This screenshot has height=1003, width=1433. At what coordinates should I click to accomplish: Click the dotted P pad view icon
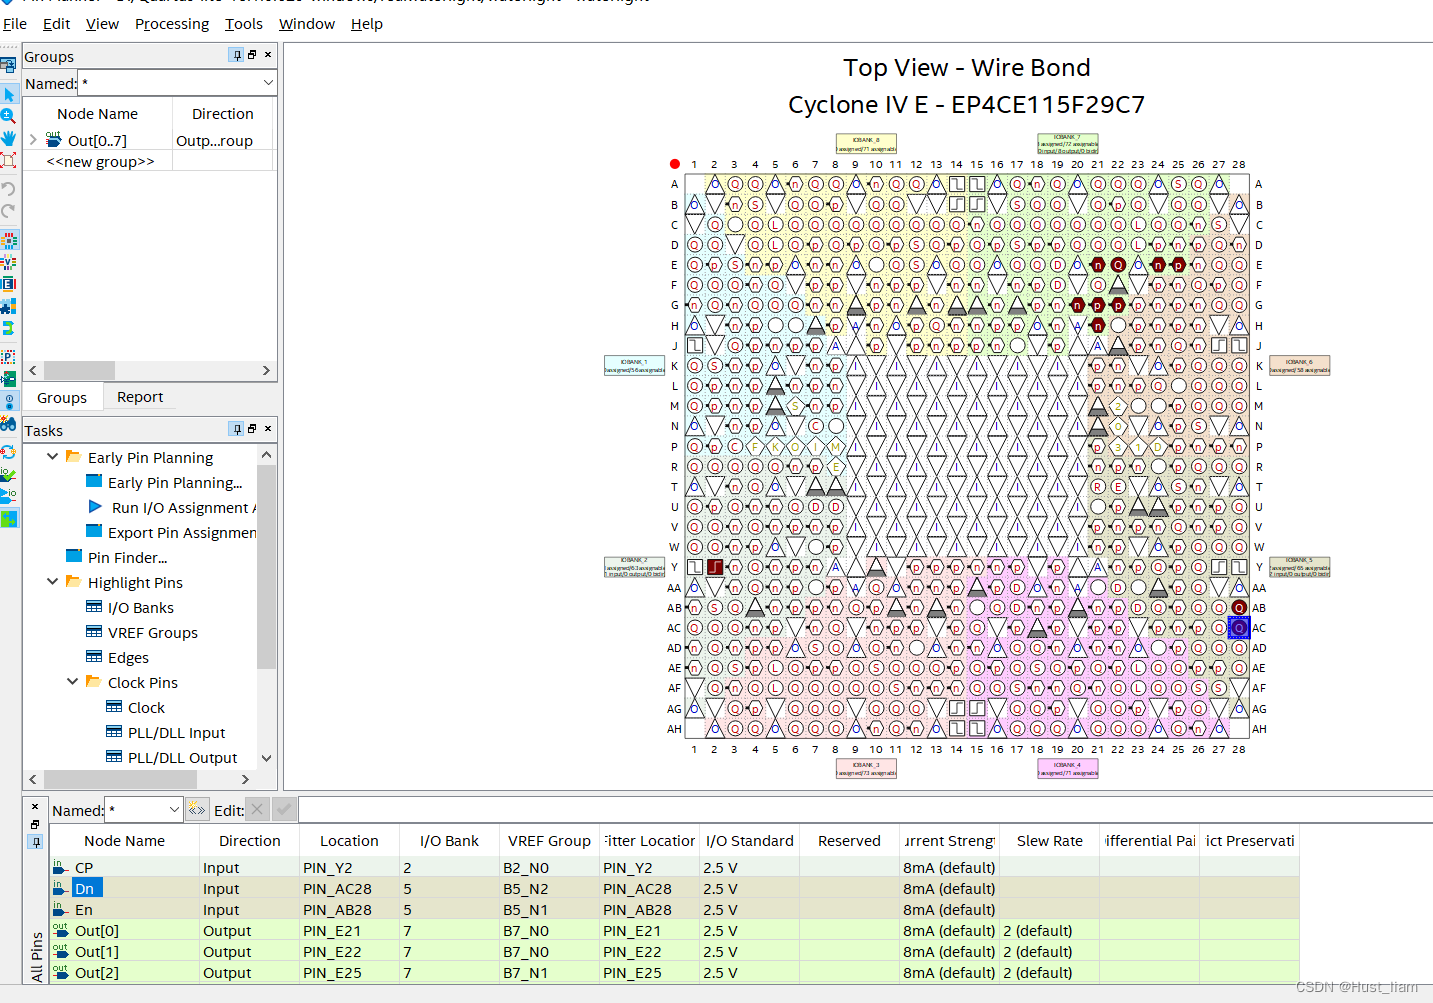(9, 357)
